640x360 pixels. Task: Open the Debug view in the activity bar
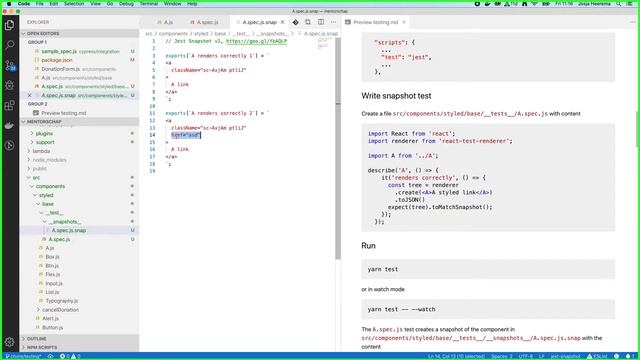coord(9,85)
